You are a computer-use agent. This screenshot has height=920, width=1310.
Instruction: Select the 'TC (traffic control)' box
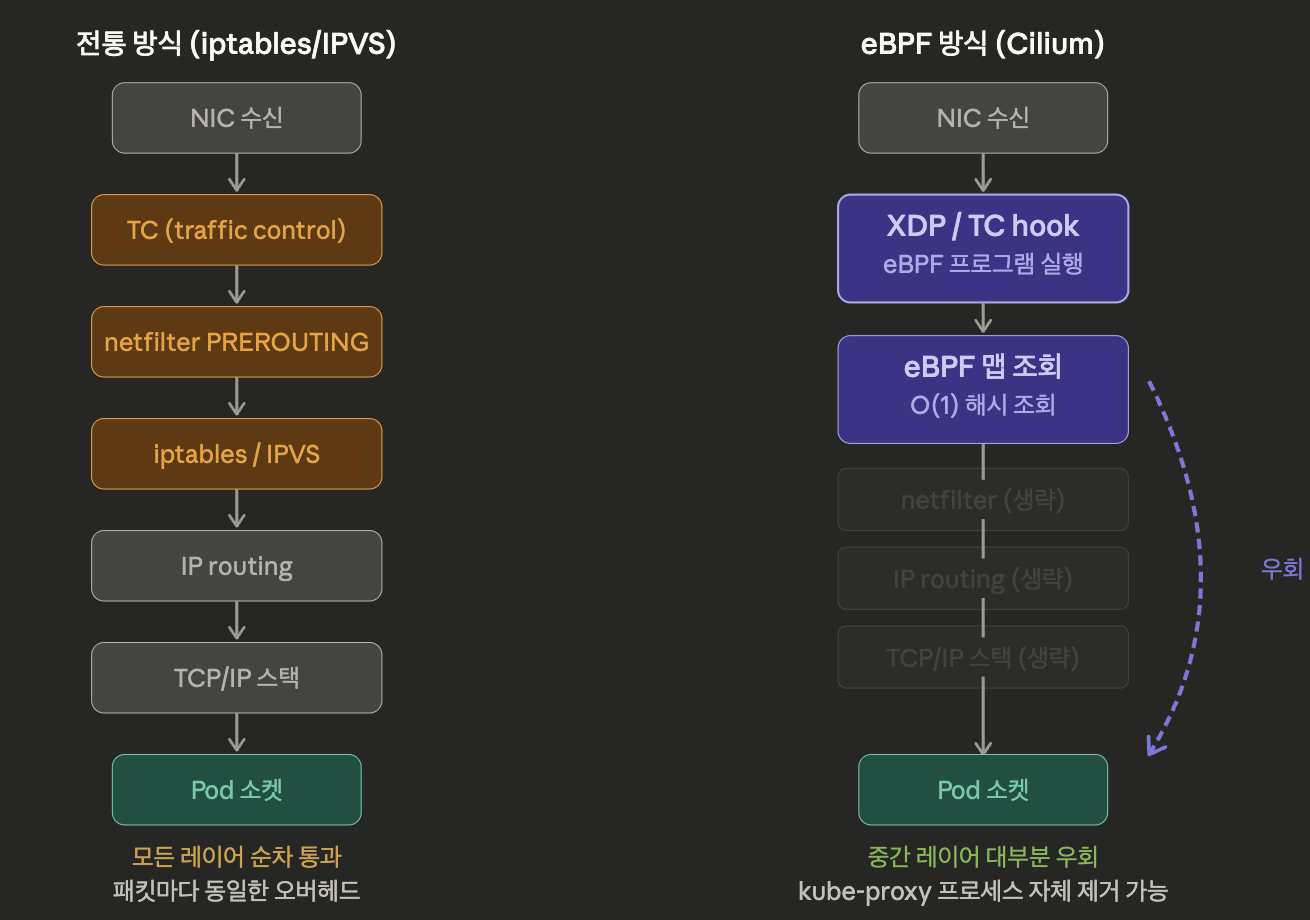click(x=236, y=230)
